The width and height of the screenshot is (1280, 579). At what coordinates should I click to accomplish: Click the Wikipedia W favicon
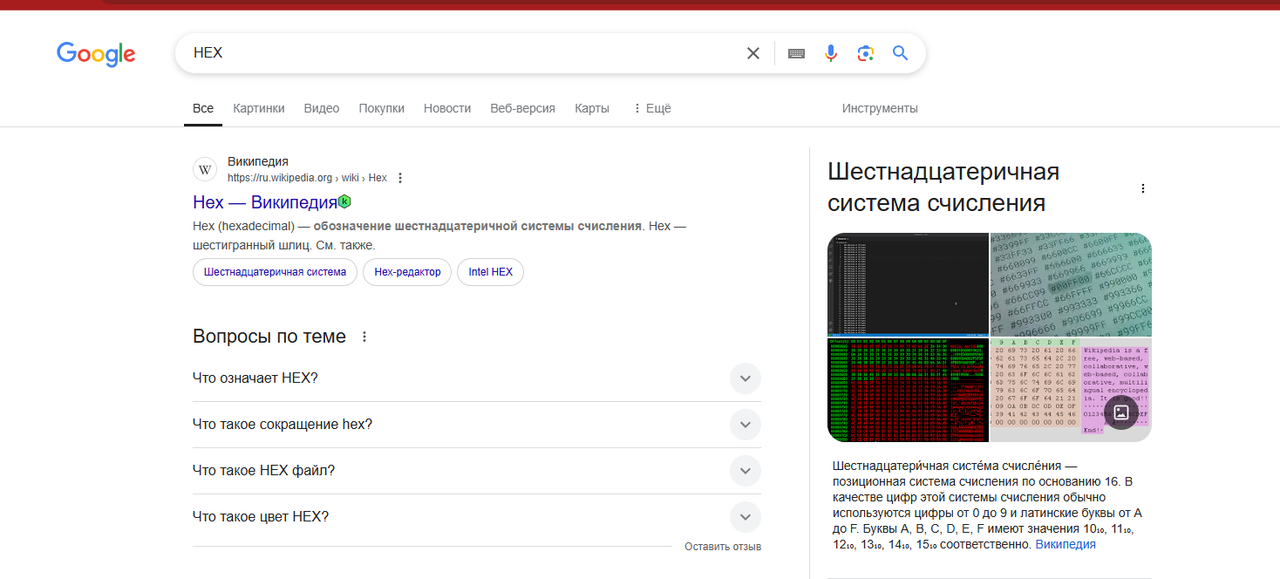click(x=205, y=169)
